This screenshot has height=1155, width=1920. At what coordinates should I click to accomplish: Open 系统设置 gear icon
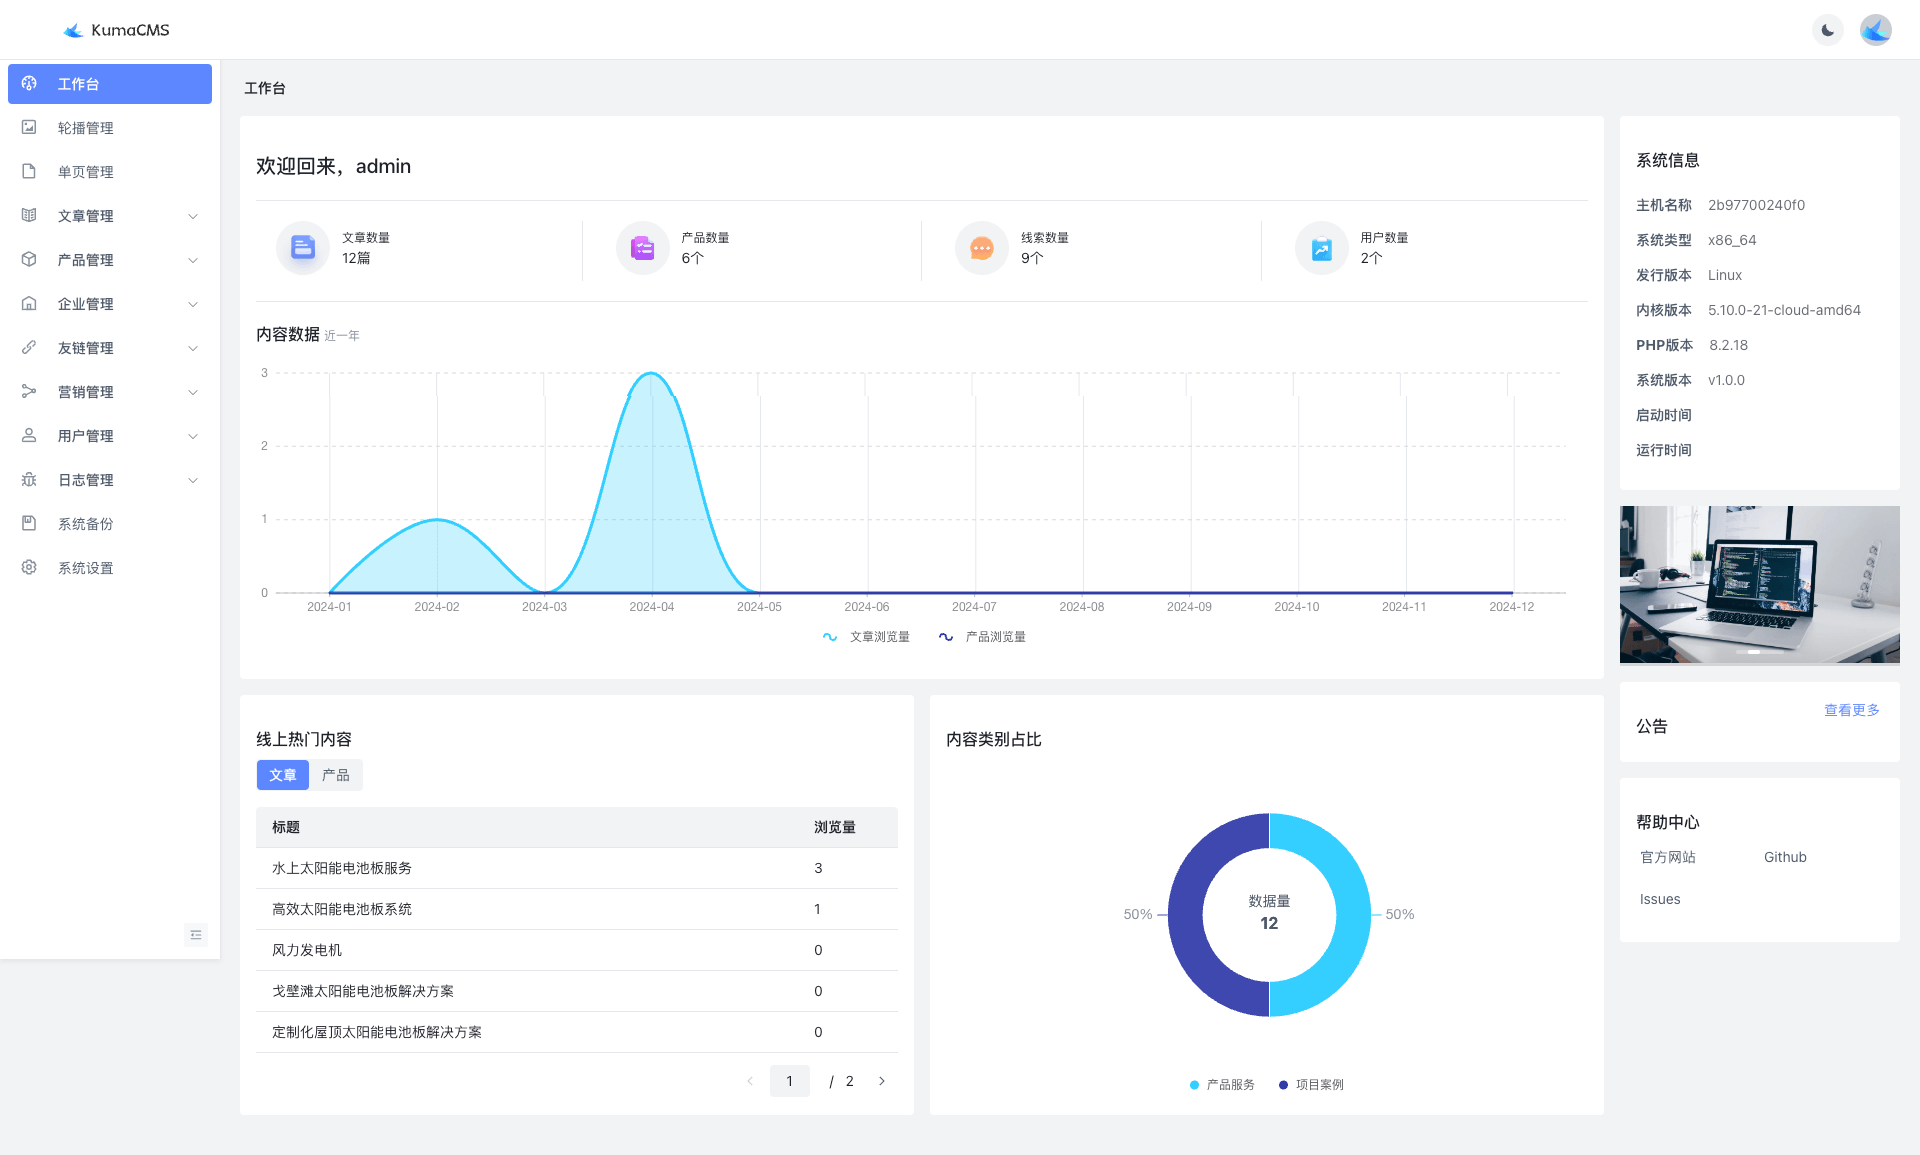[x=29, y=568]
